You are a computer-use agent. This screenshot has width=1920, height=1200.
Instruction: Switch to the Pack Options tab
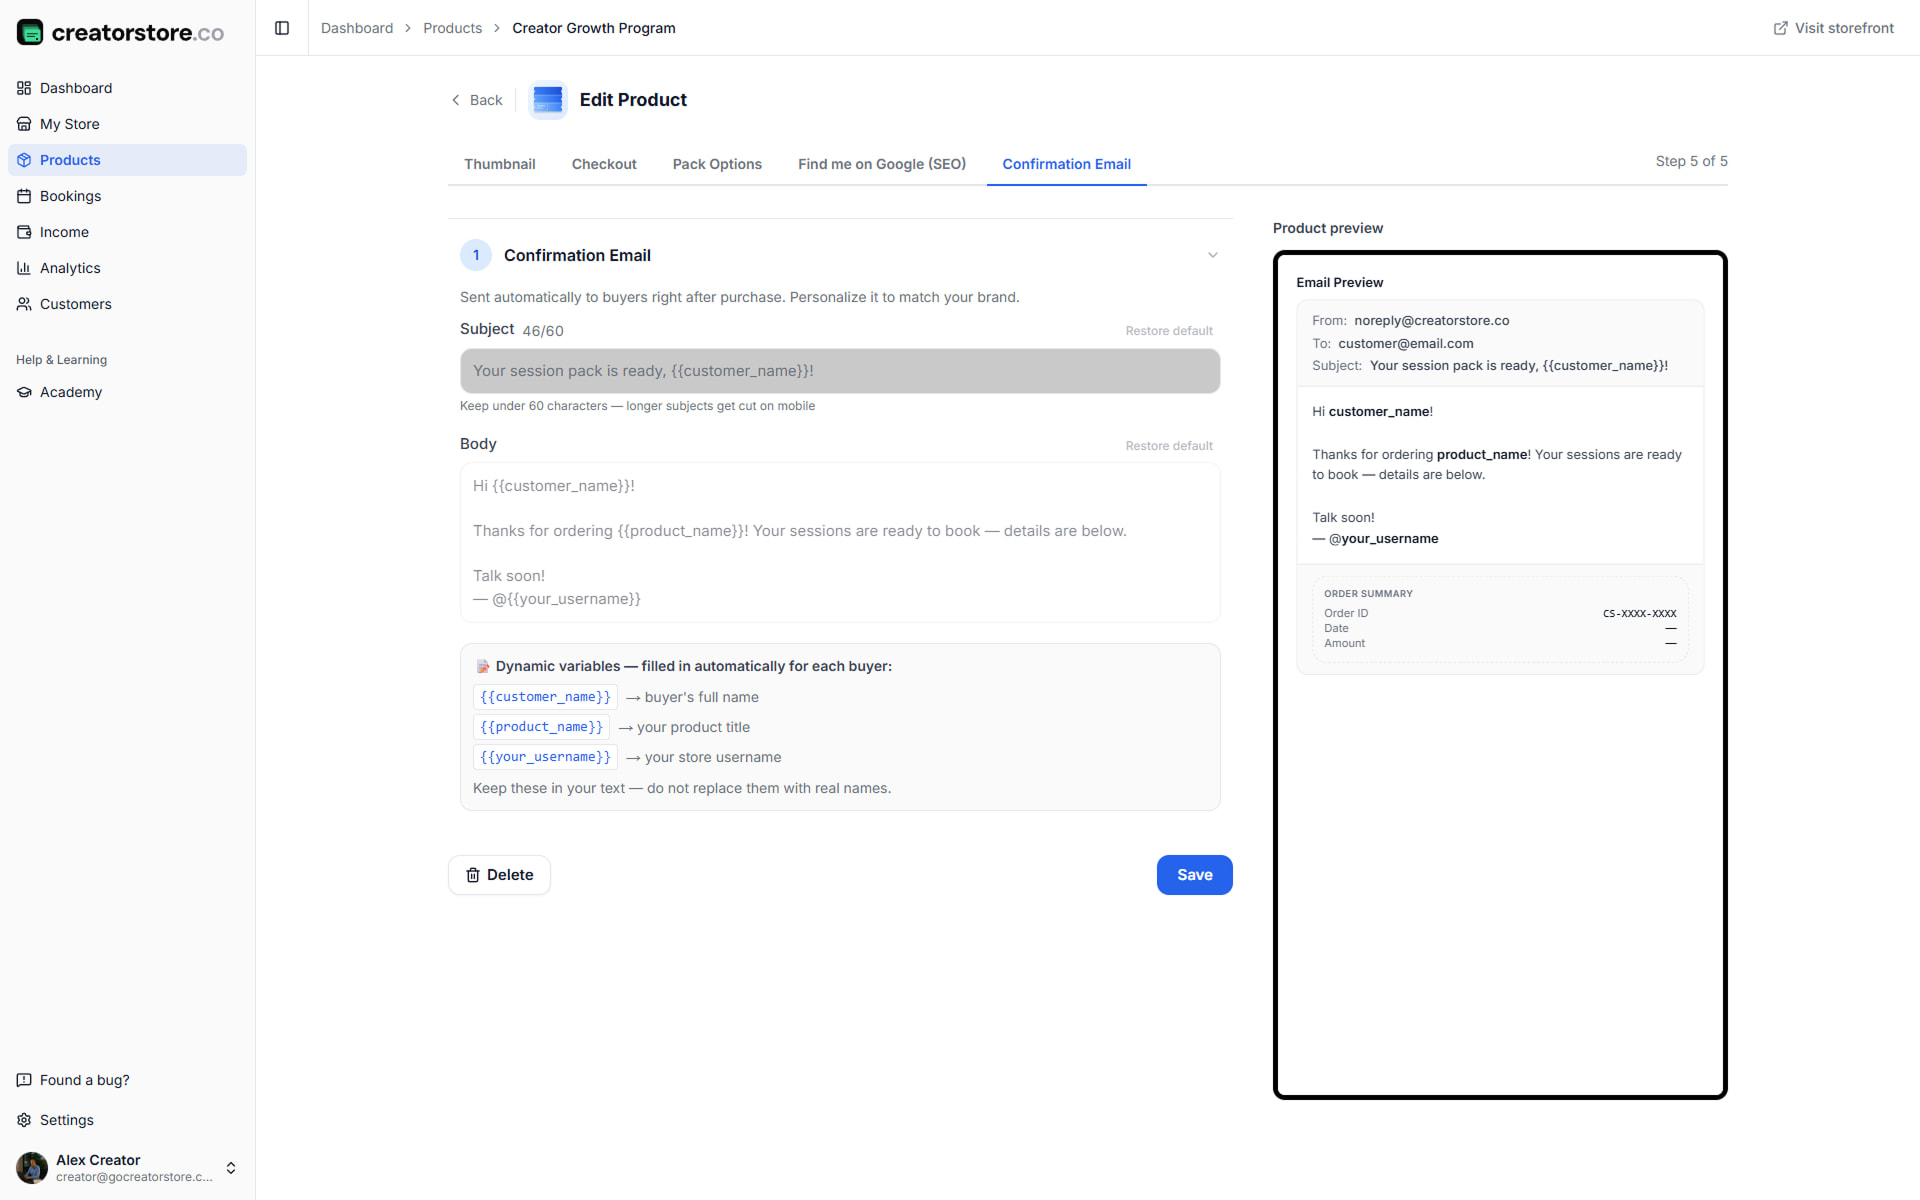(x=717, y=164)
